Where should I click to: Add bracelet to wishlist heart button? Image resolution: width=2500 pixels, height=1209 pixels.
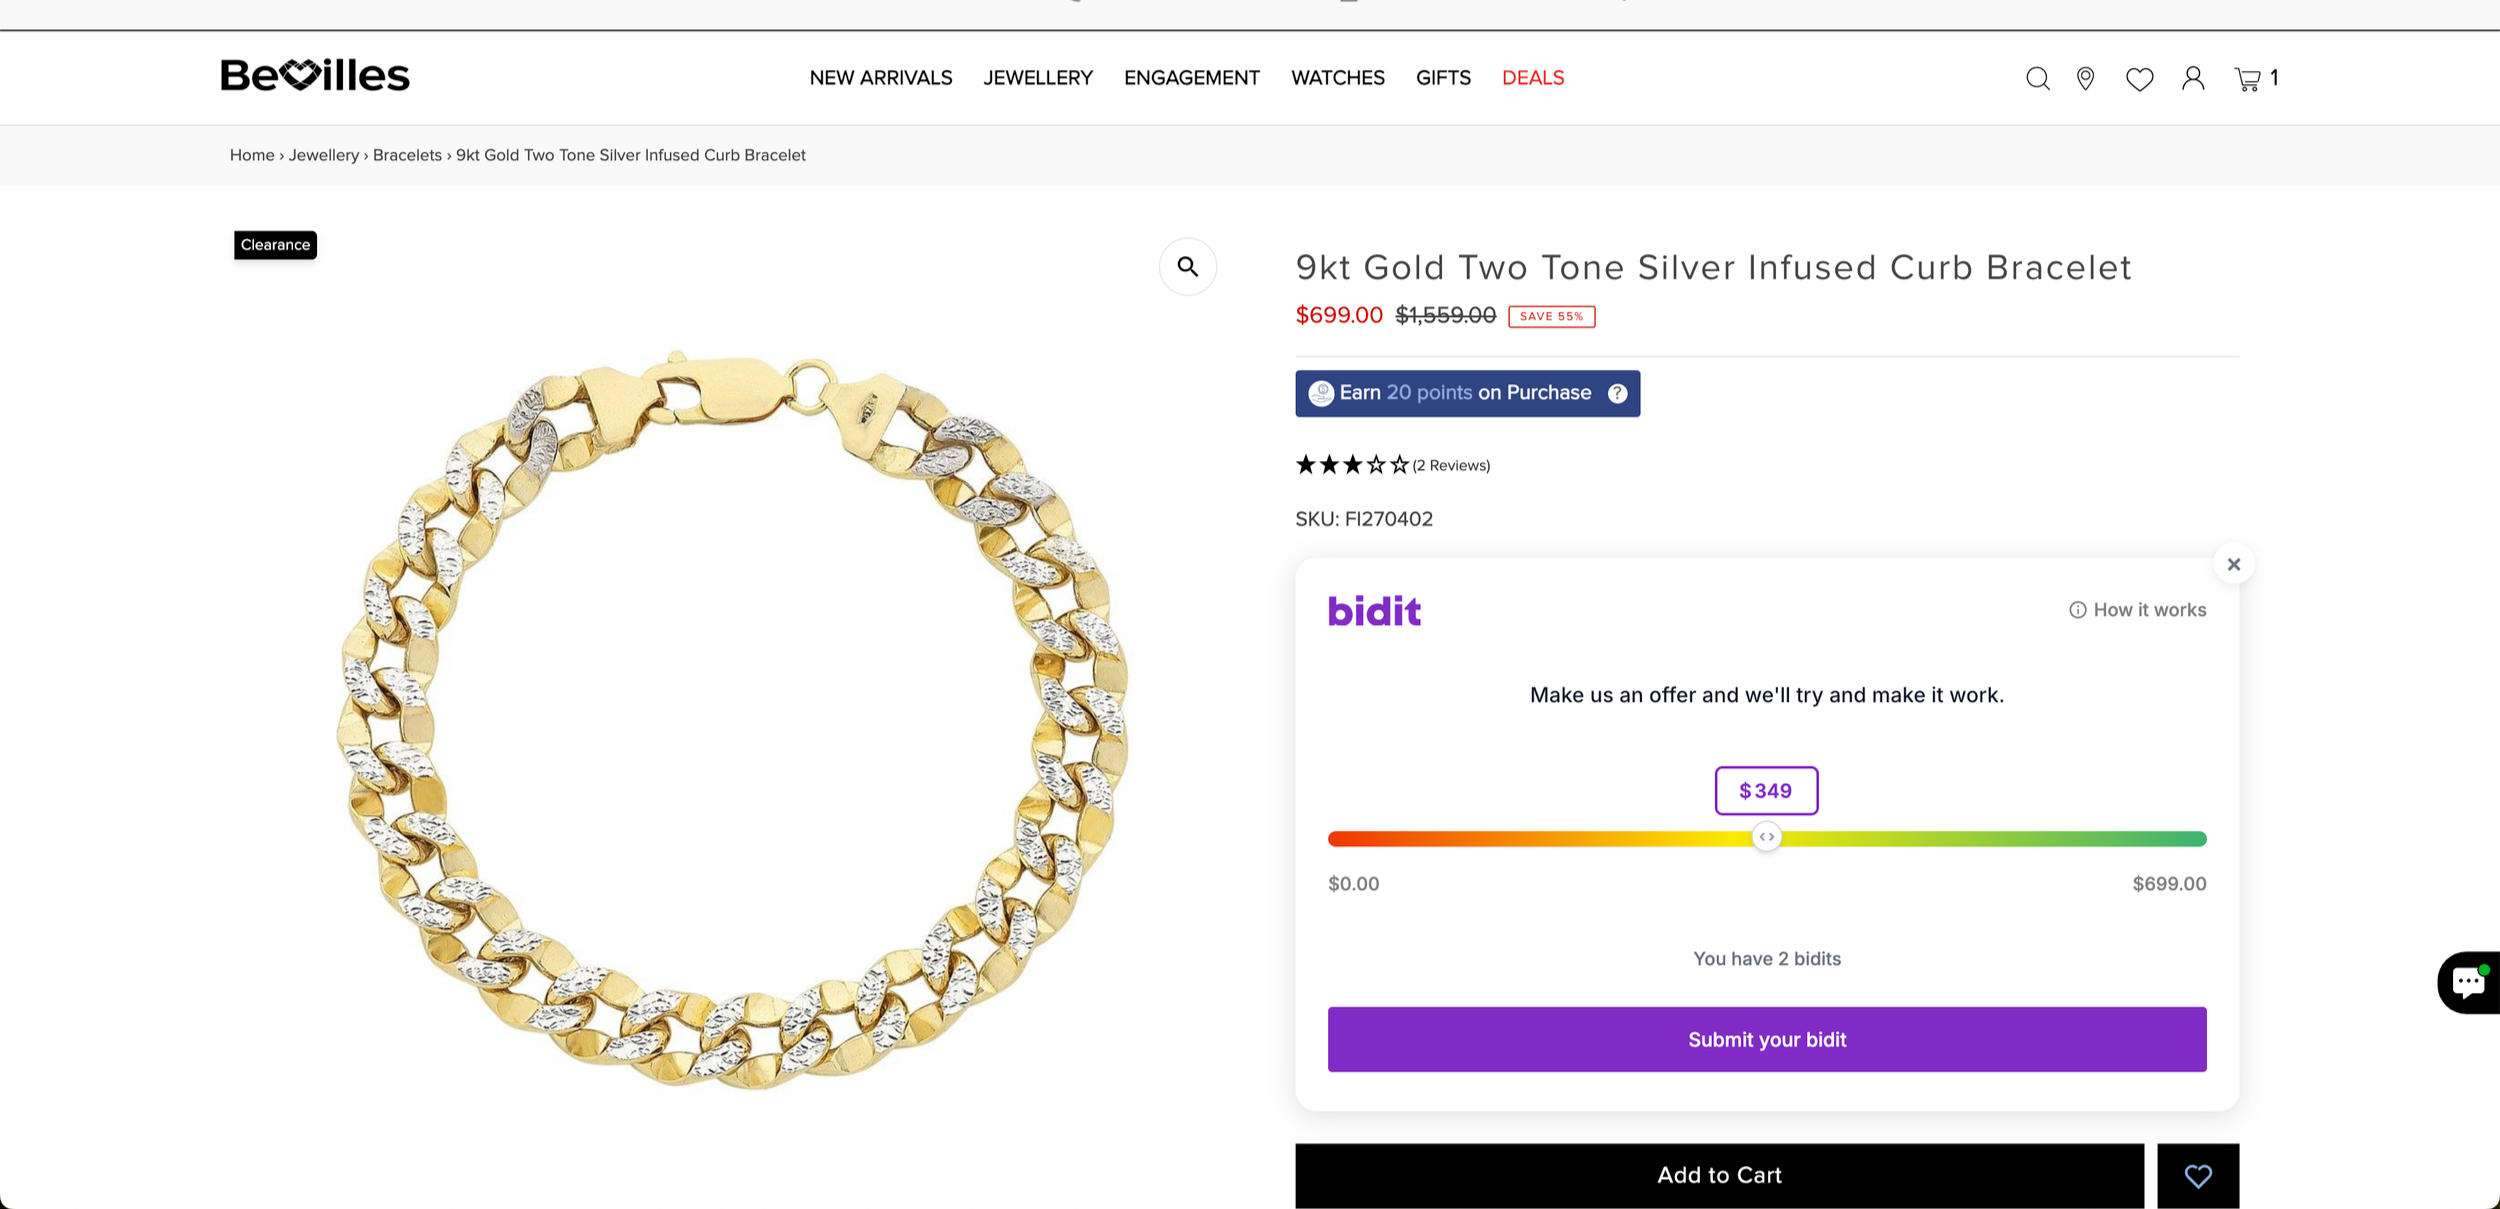click(x=2197, y=1175)
